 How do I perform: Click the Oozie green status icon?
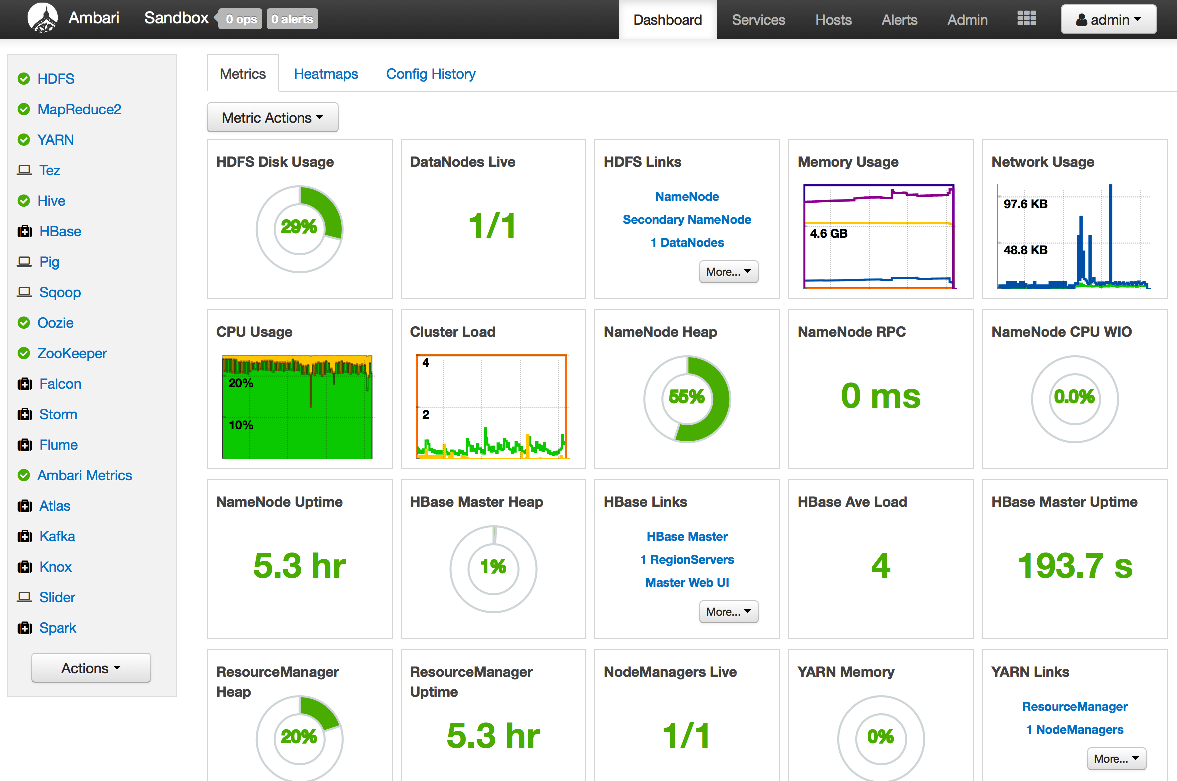(24, 323)
